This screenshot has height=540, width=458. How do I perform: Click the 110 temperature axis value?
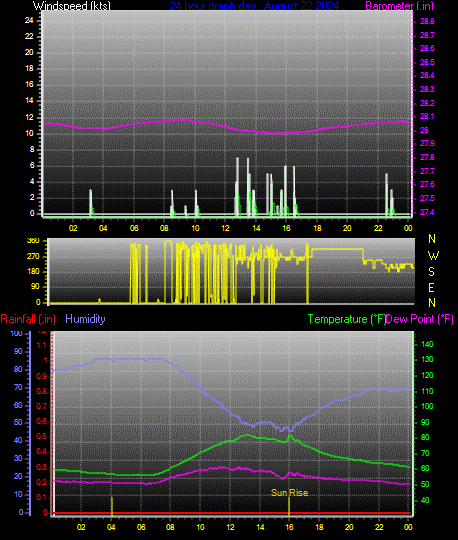point(427,391)
